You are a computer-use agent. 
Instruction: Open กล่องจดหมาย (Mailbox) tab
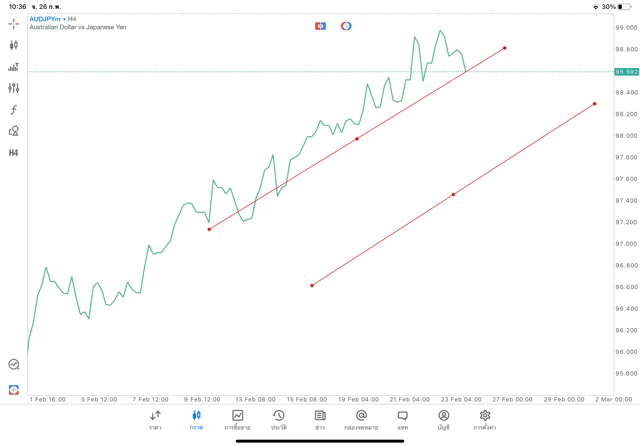click(x=361, y=420)
